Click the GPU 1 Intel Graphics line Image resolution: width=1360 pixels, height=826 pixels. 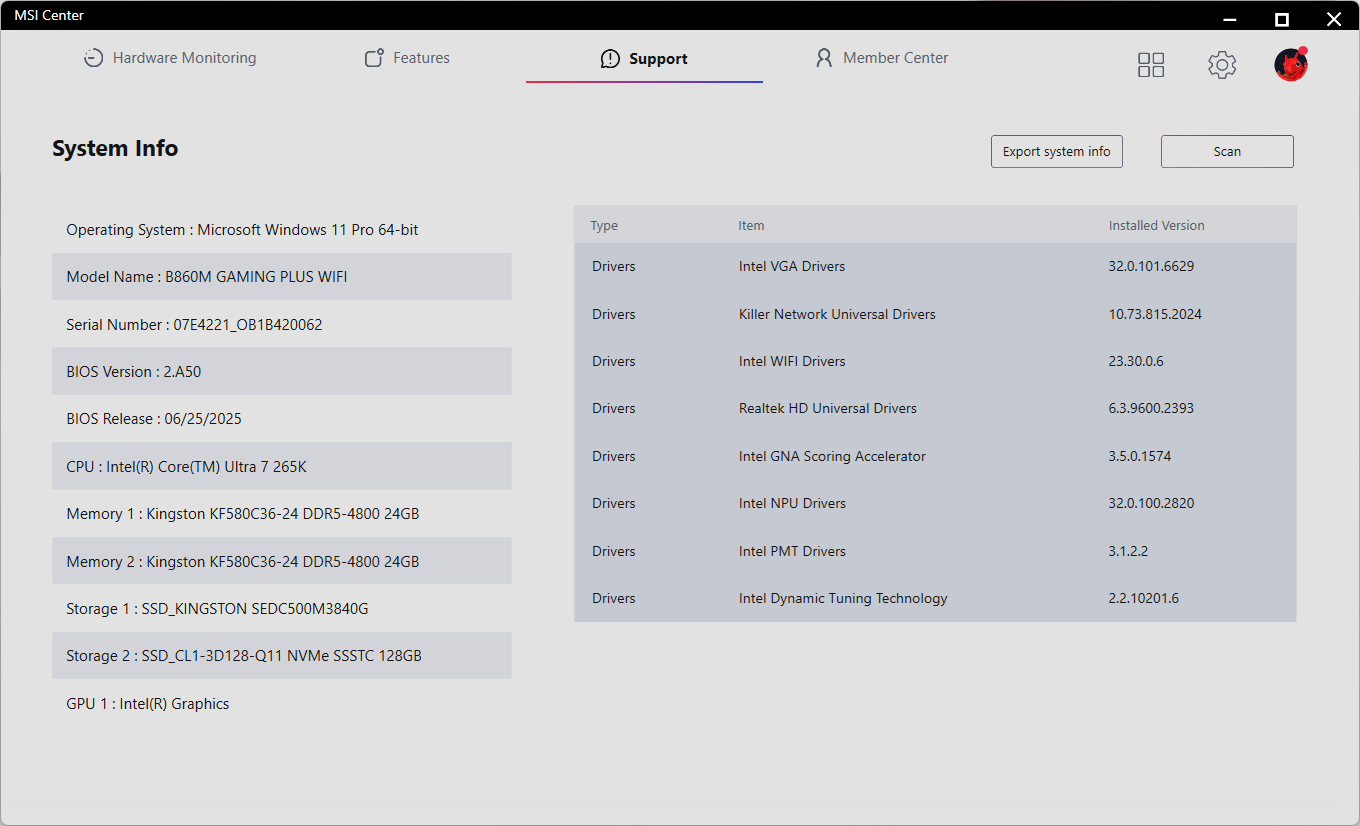point(282,703)
